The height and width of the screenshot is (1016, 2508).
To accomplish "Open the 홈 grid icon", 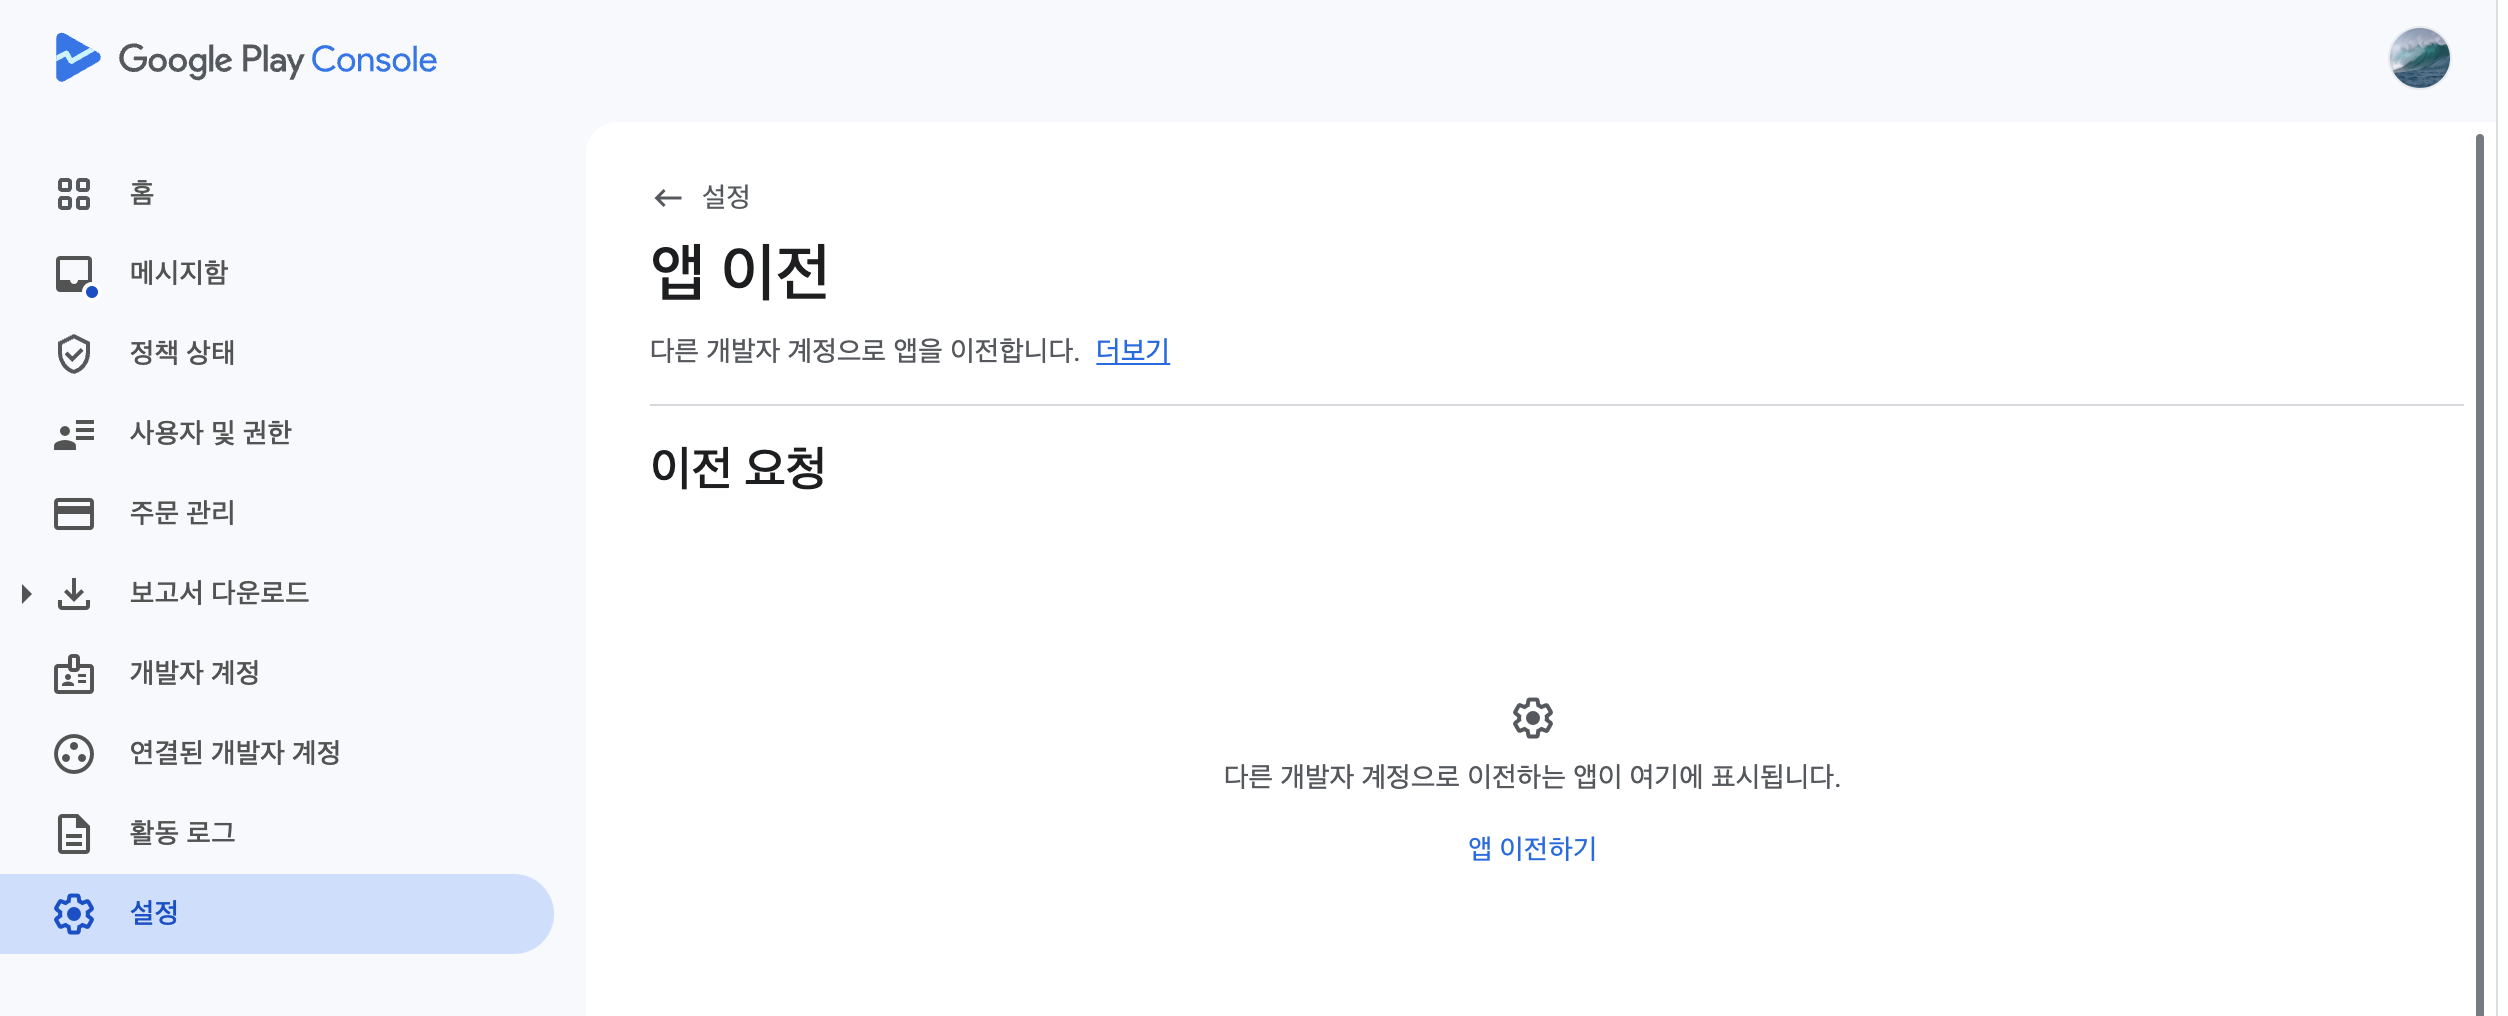I will point(73,193).
